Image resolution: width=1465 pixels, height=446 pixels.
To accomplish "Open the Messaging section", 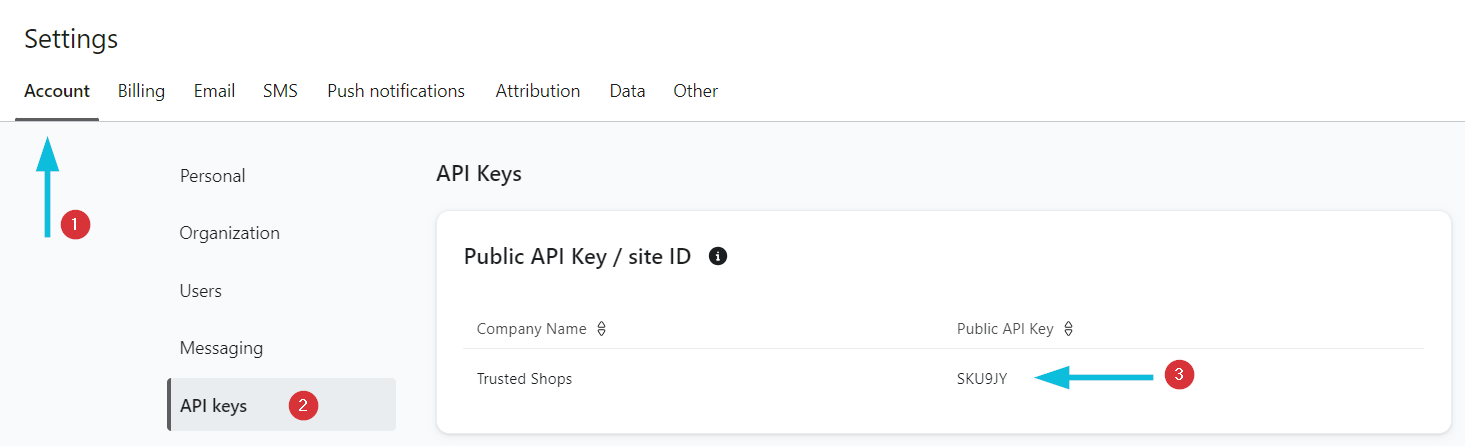I will click(x=221, y=348).
